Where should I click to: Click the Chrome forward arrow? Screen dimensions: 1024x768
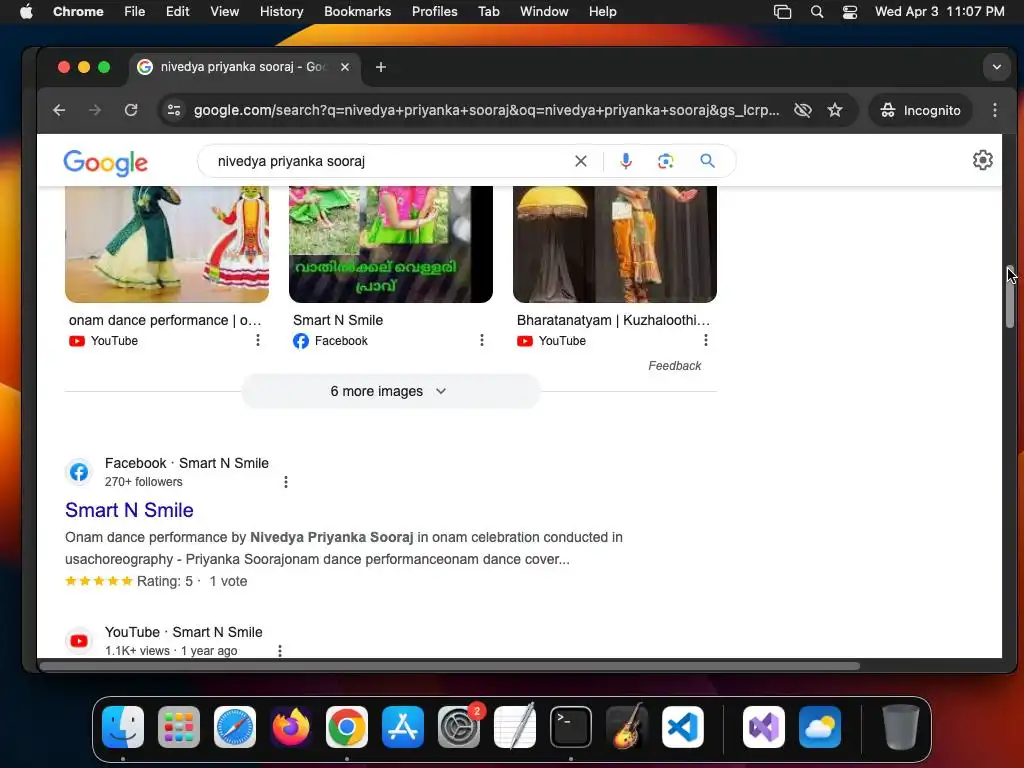(95, 110)
